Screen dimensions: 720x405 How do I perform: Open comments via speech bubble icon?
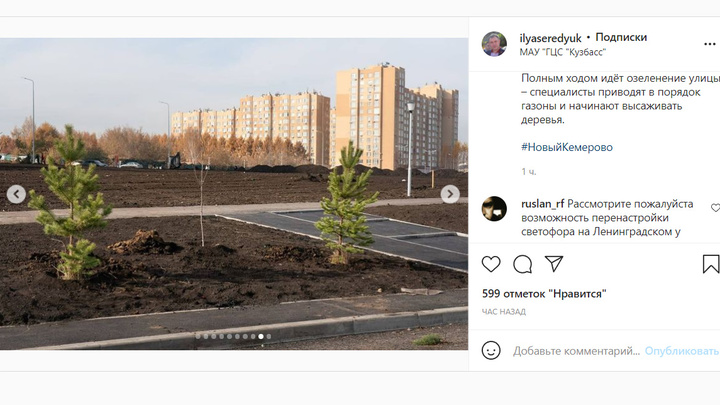[523, 264]
